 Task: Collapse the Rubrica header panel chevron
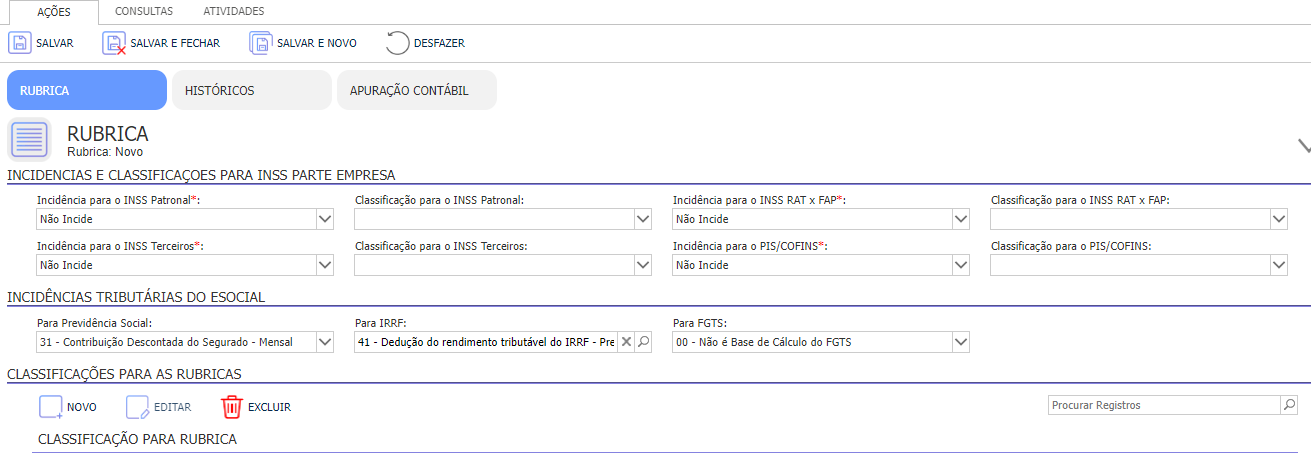pyautogui.click(x=1303, y=145)
